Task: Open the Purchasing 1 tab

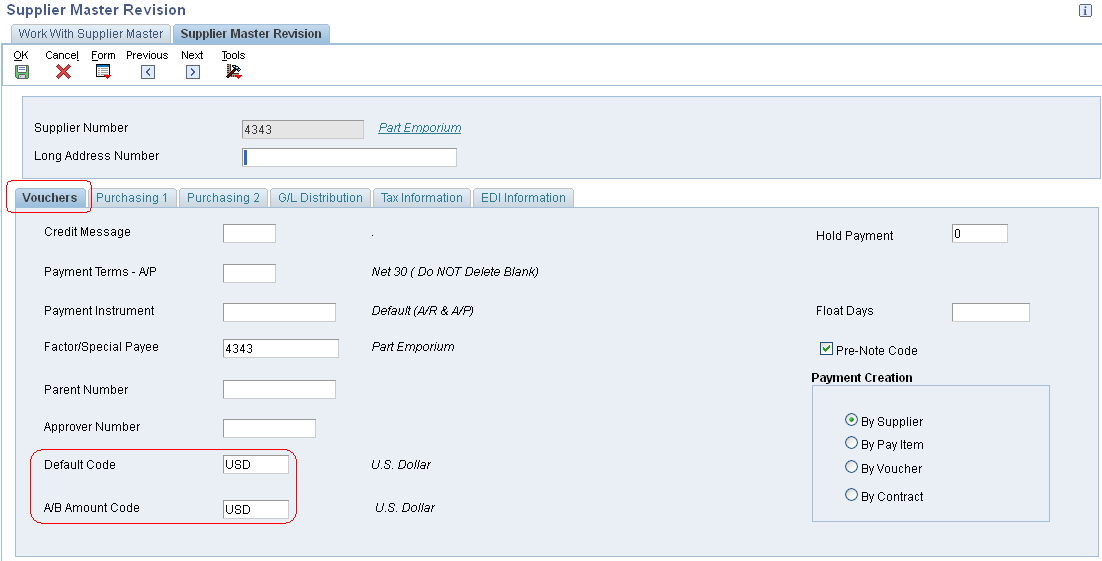Action: [x=131, y=198]
